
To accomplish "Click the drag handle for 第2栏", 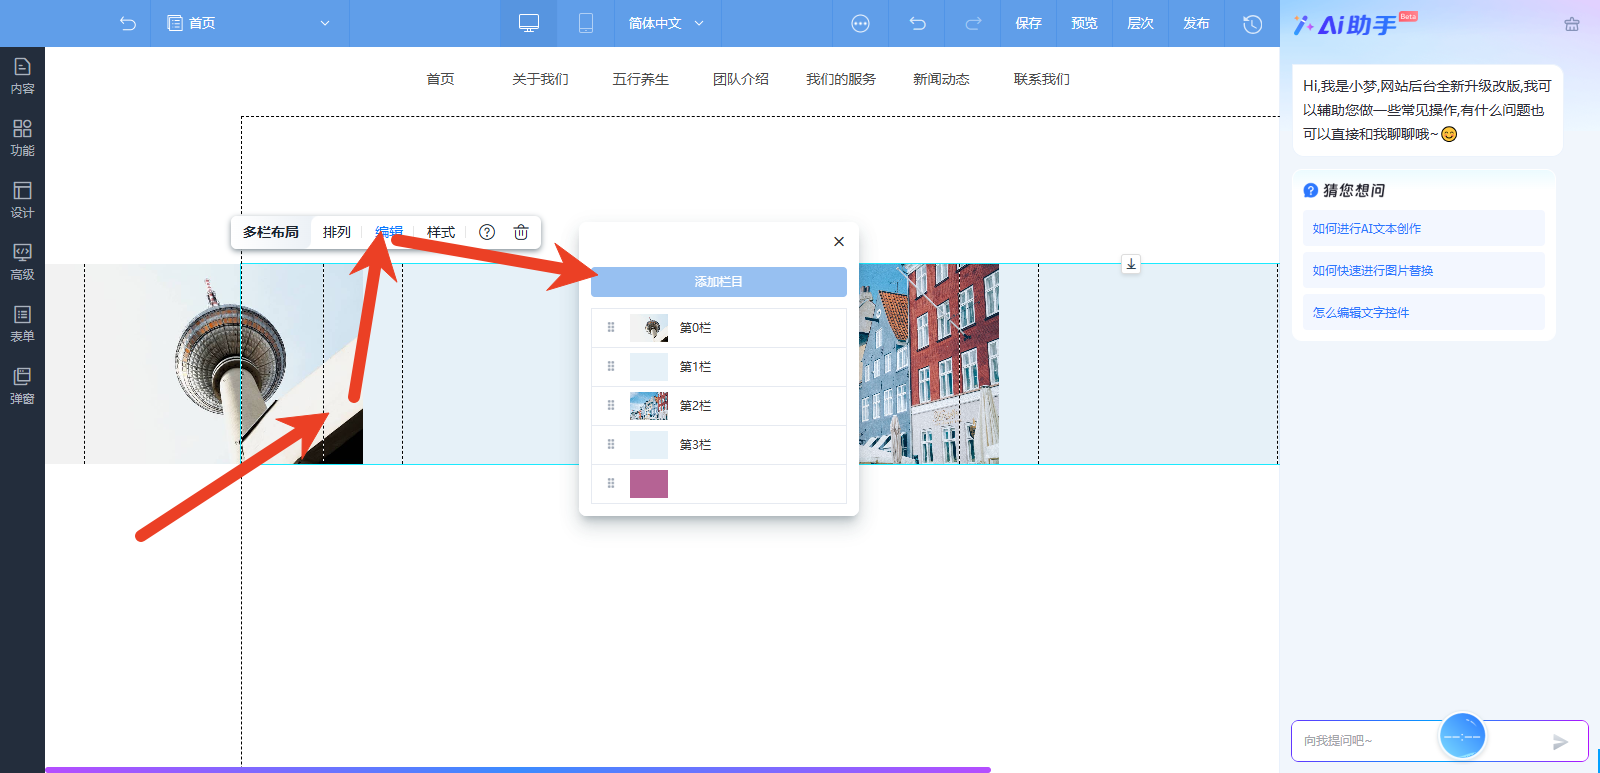I will [611, 405].
